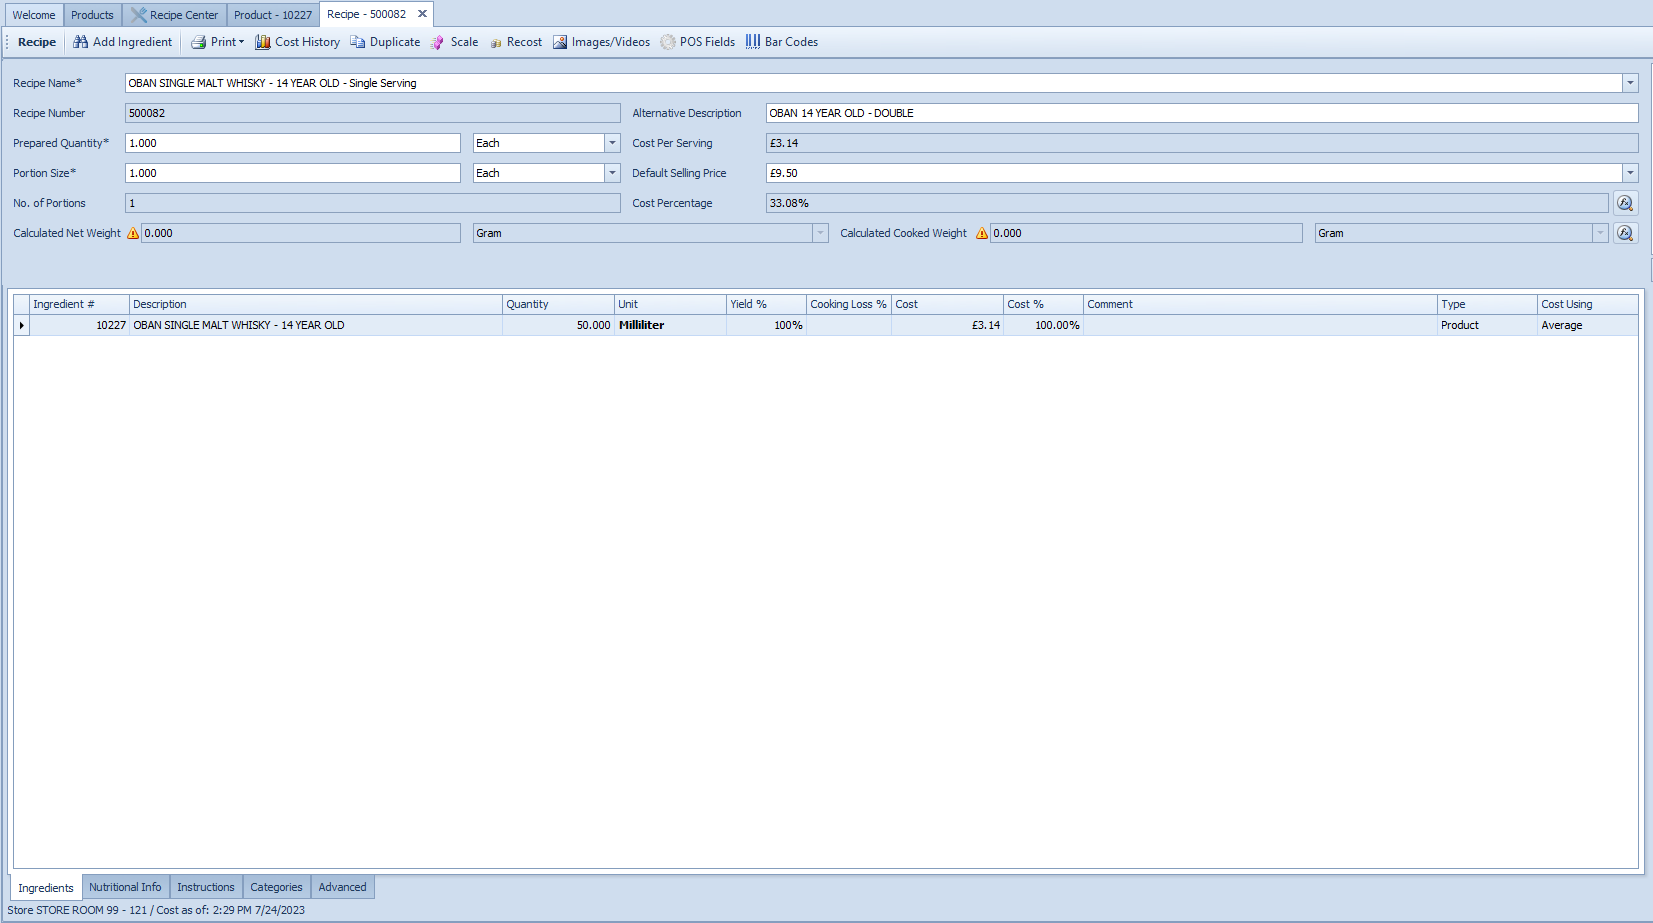
Task: Click the 100% yield cell
Action: point(766,325)
